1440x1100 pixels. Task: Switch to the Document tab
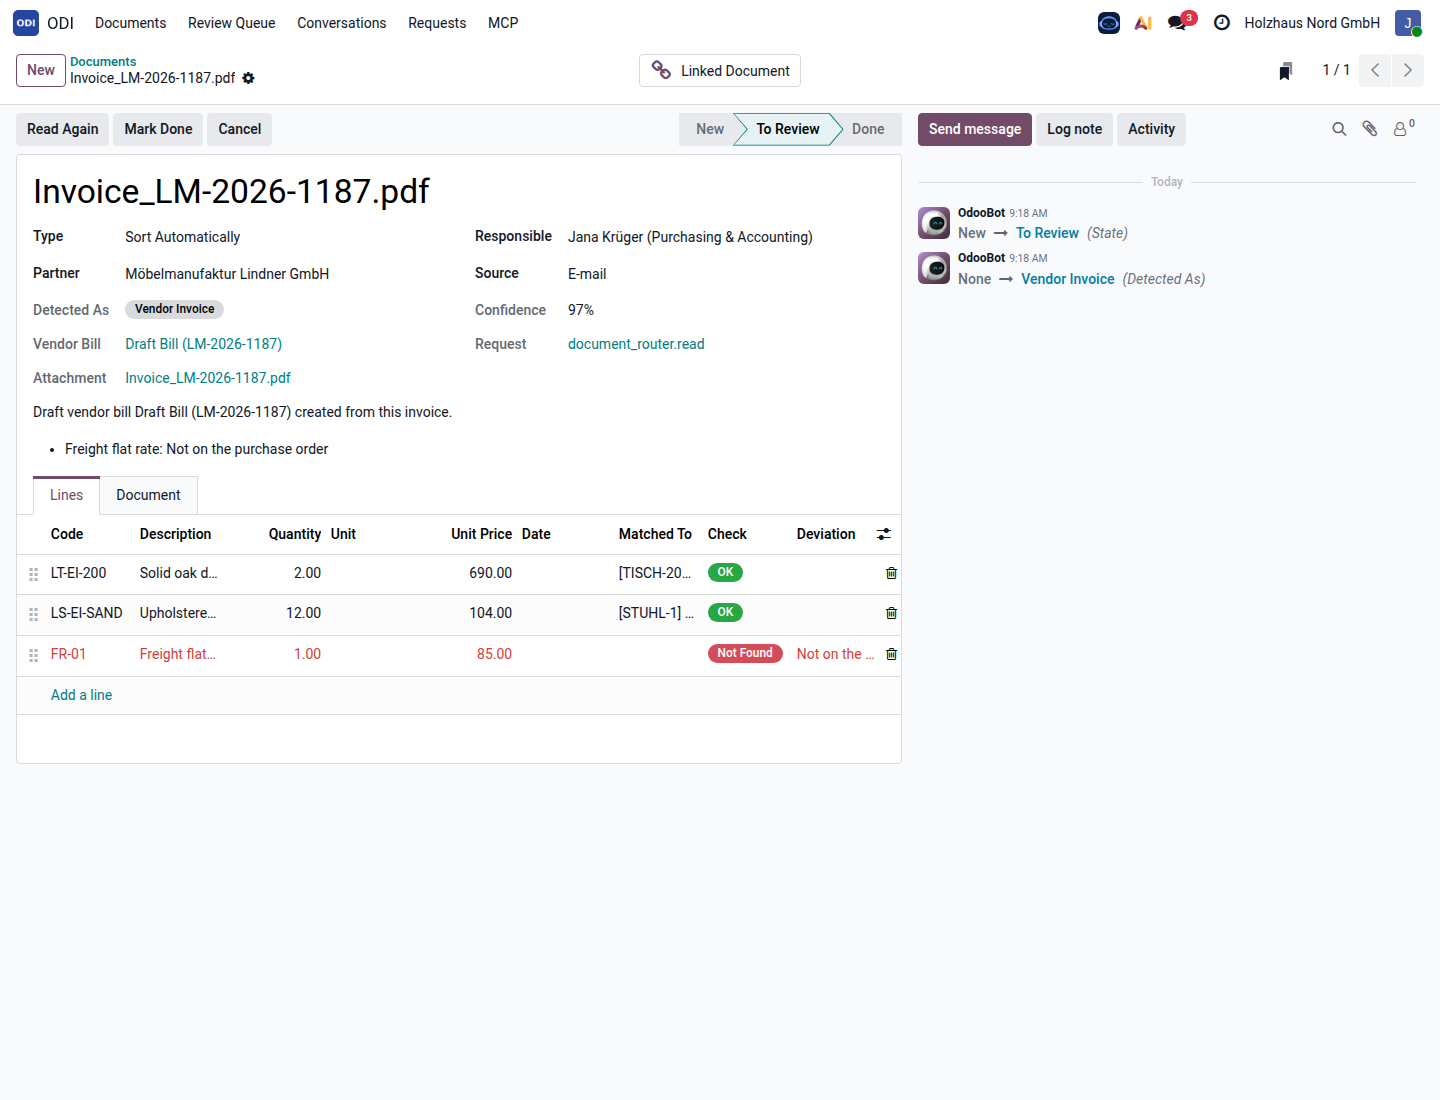148,495
